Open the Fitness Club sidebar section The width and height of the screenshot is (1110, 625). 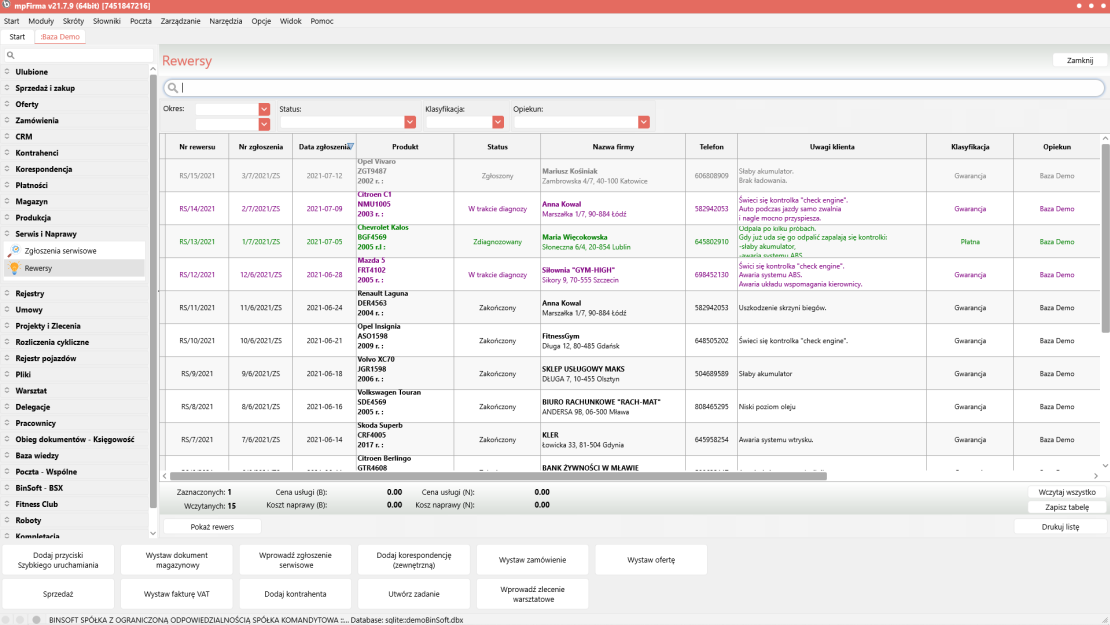[x=36, y=504]
